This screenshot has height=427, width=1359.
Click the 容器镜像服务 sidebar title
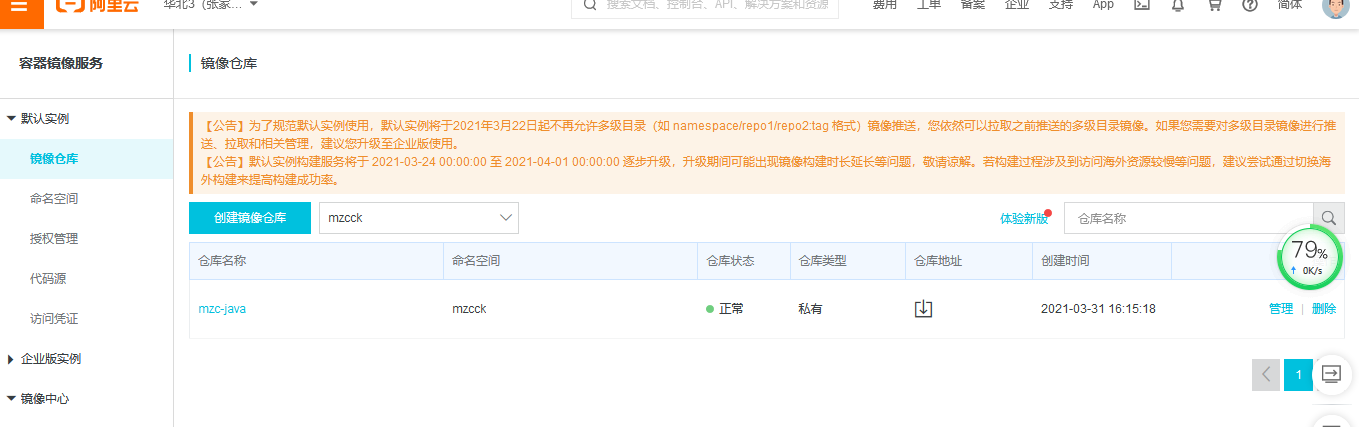(x=61, y=64)
